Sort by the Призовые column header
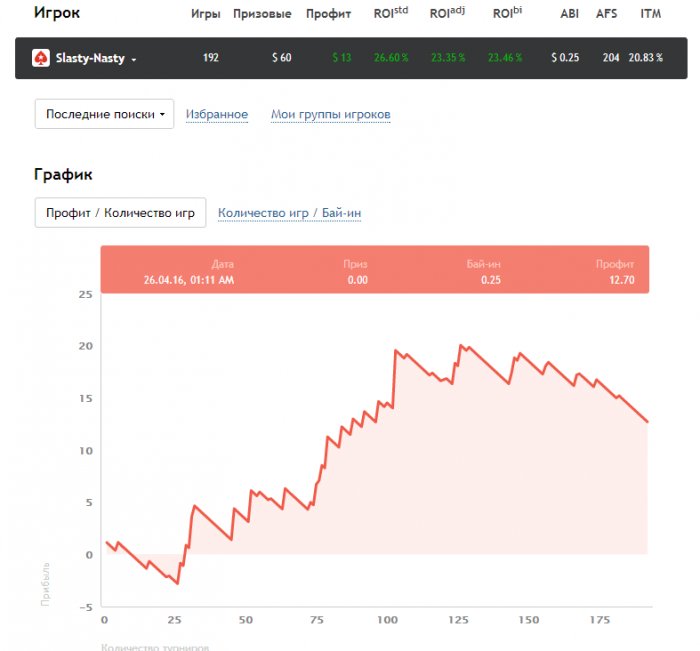The image size is (700, 651). pos(262,15)
